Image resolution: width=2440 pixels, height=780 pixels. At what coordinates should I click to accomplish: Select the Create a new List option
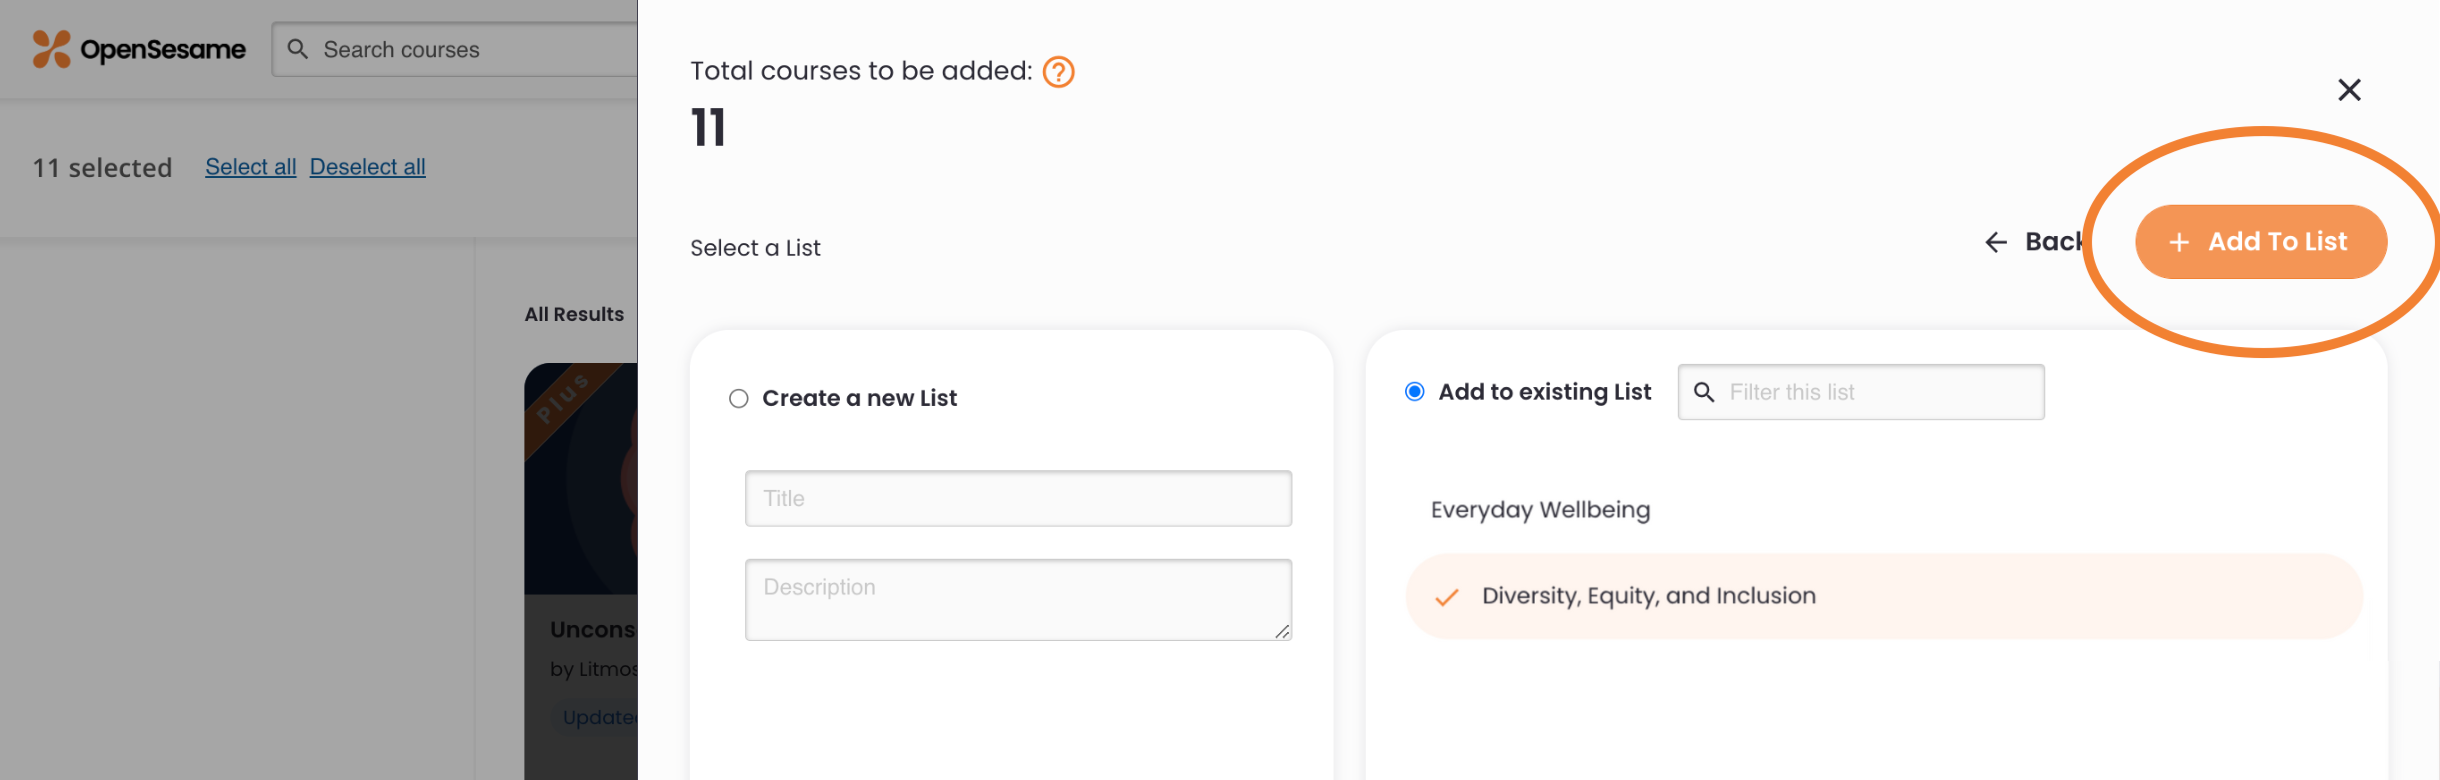point(739,398)
